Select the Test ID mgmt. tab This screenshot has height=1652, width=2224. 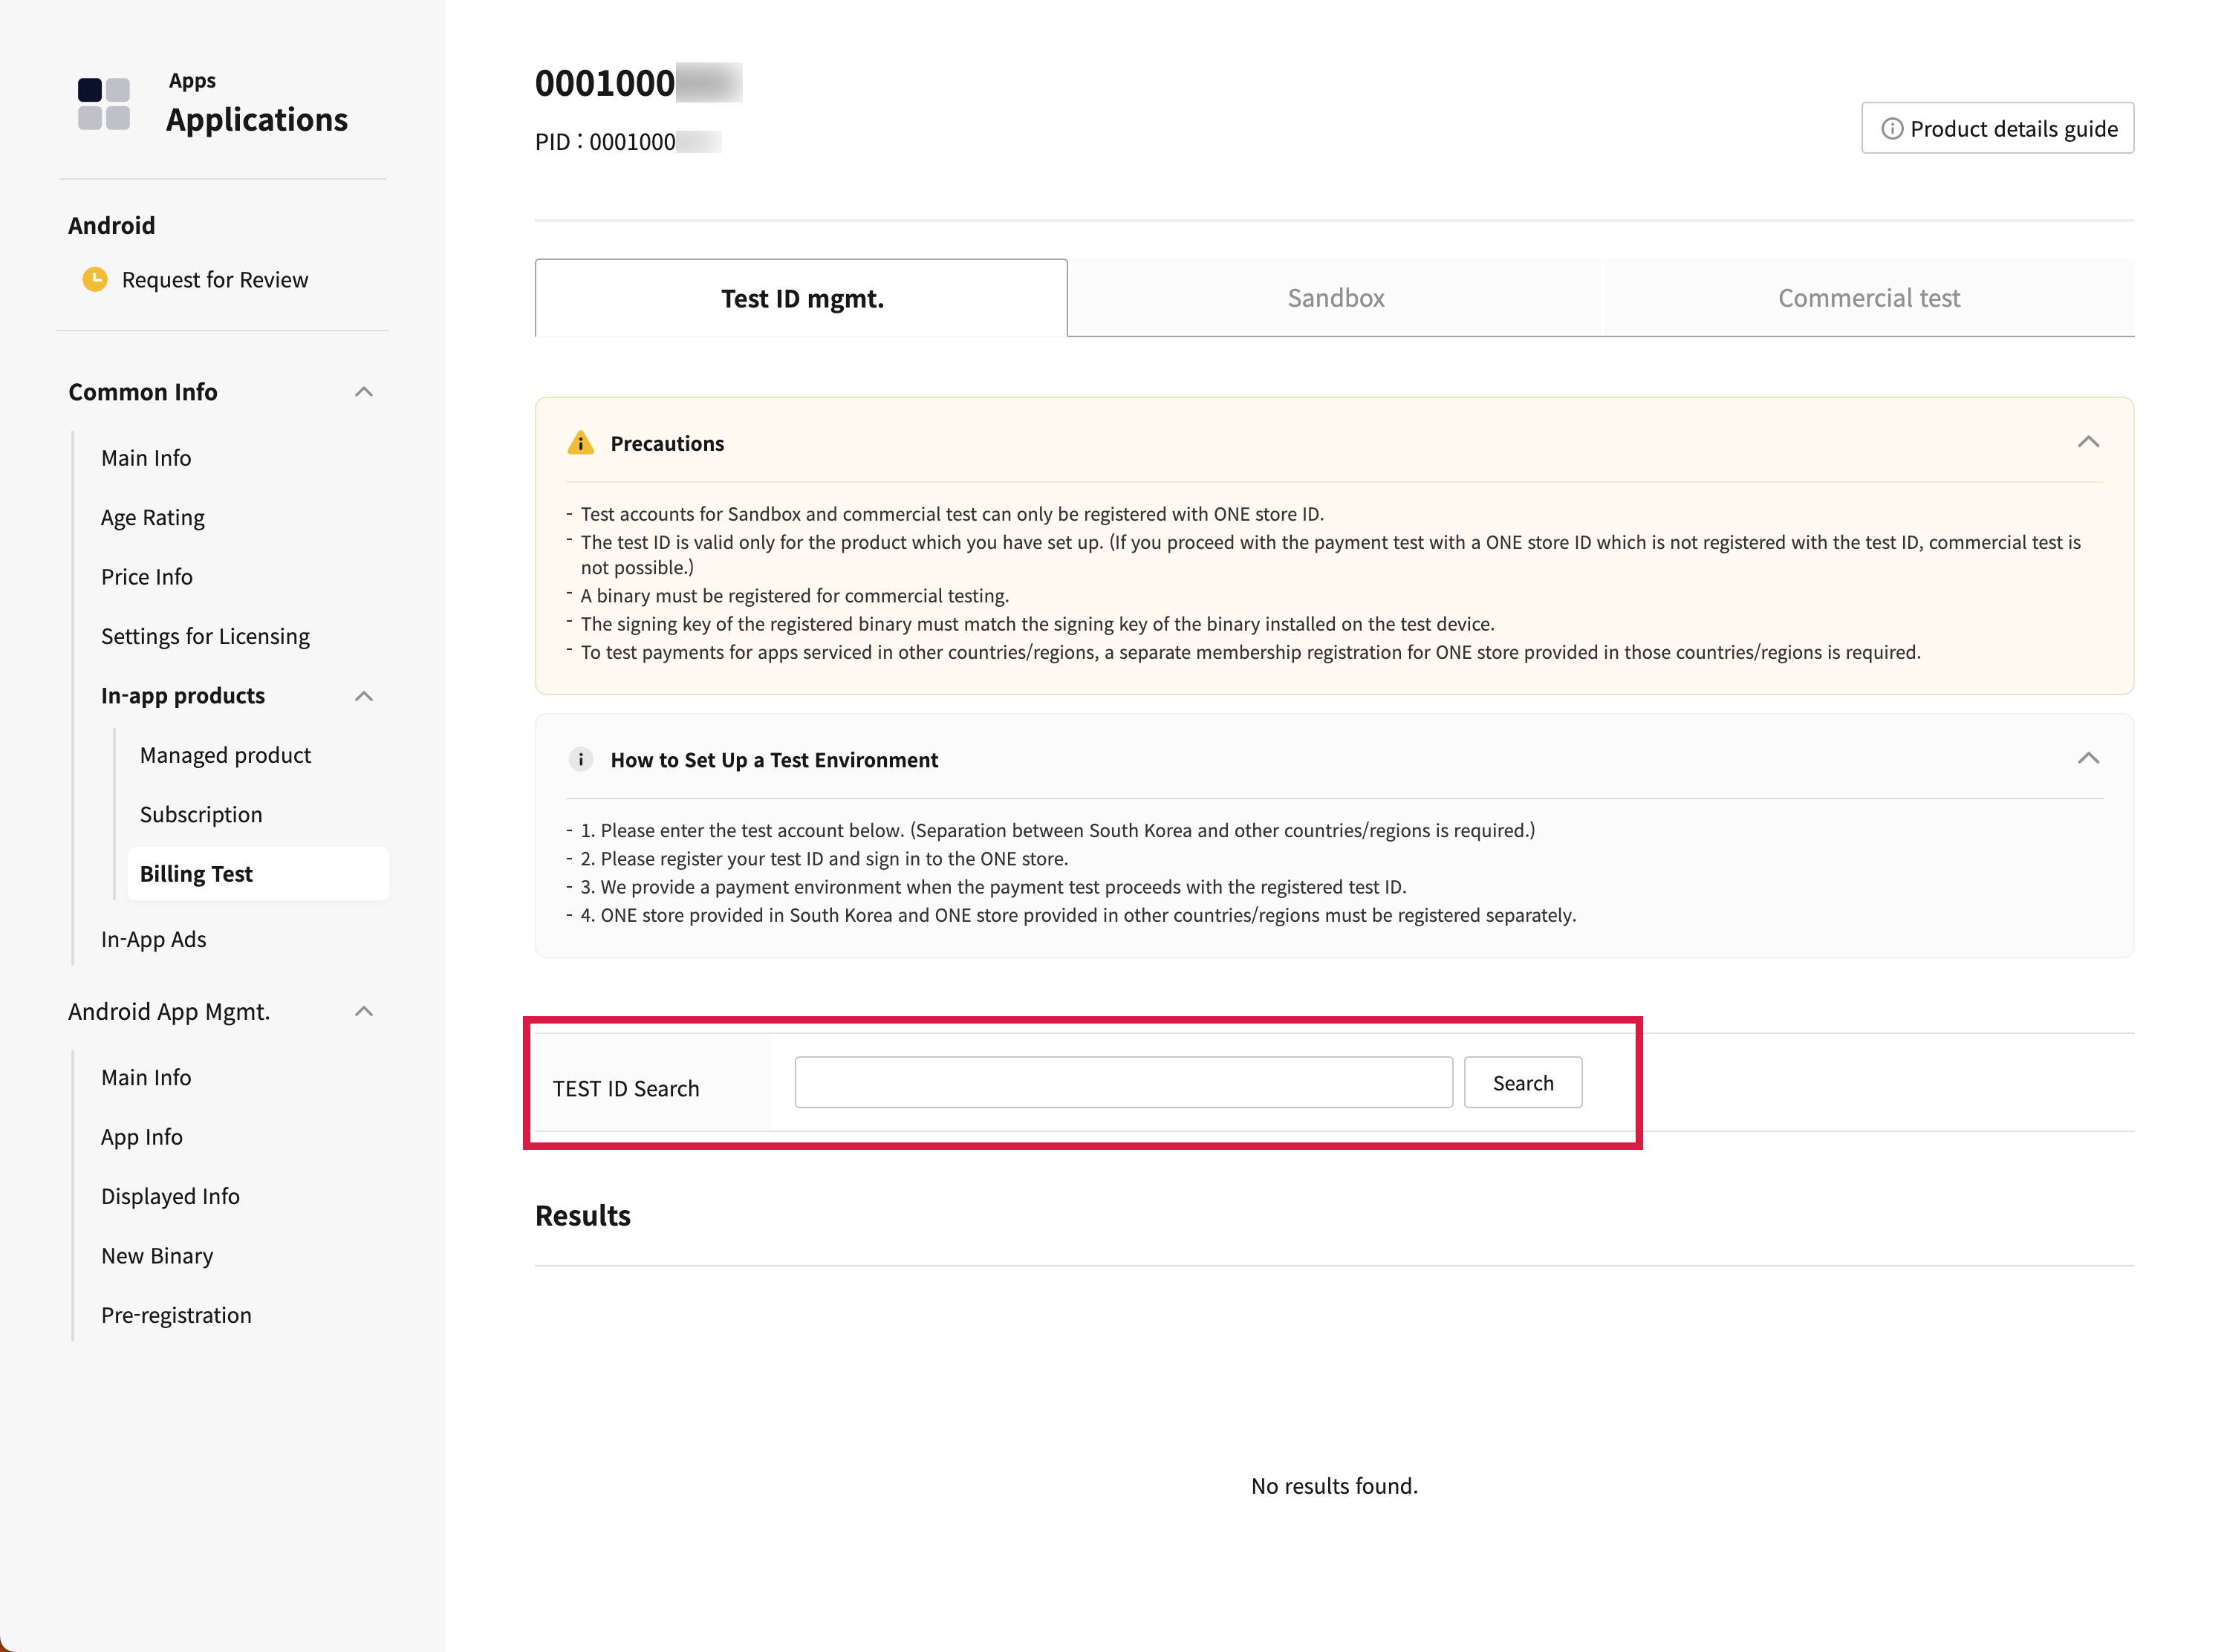tap(802, 298)
